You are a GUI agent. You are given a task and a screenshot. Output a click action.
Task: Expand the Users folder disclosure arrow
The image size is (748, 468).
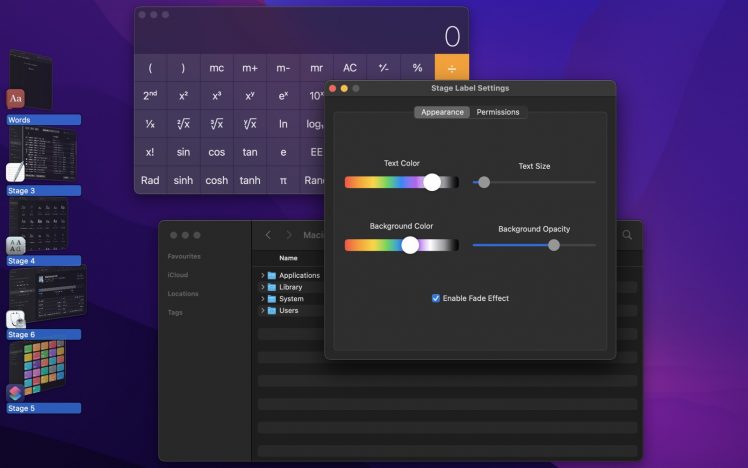[262, 311]
